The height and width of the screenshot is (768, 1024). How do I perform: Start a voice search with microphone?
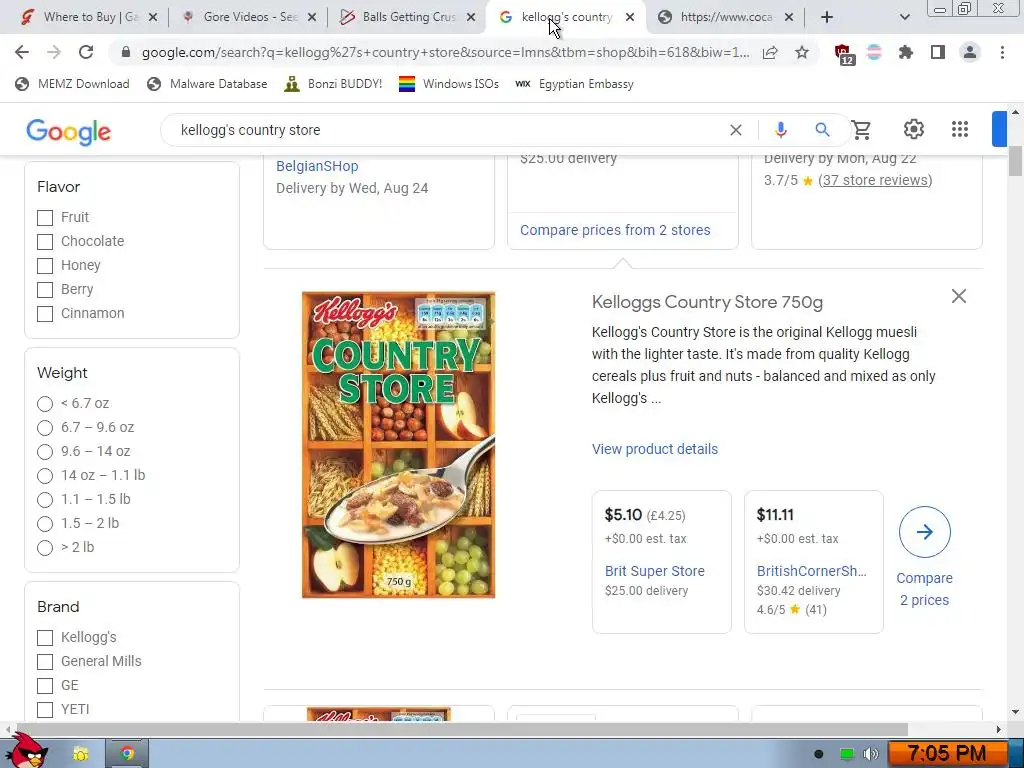pyautogui.click(x=780, y=130)
